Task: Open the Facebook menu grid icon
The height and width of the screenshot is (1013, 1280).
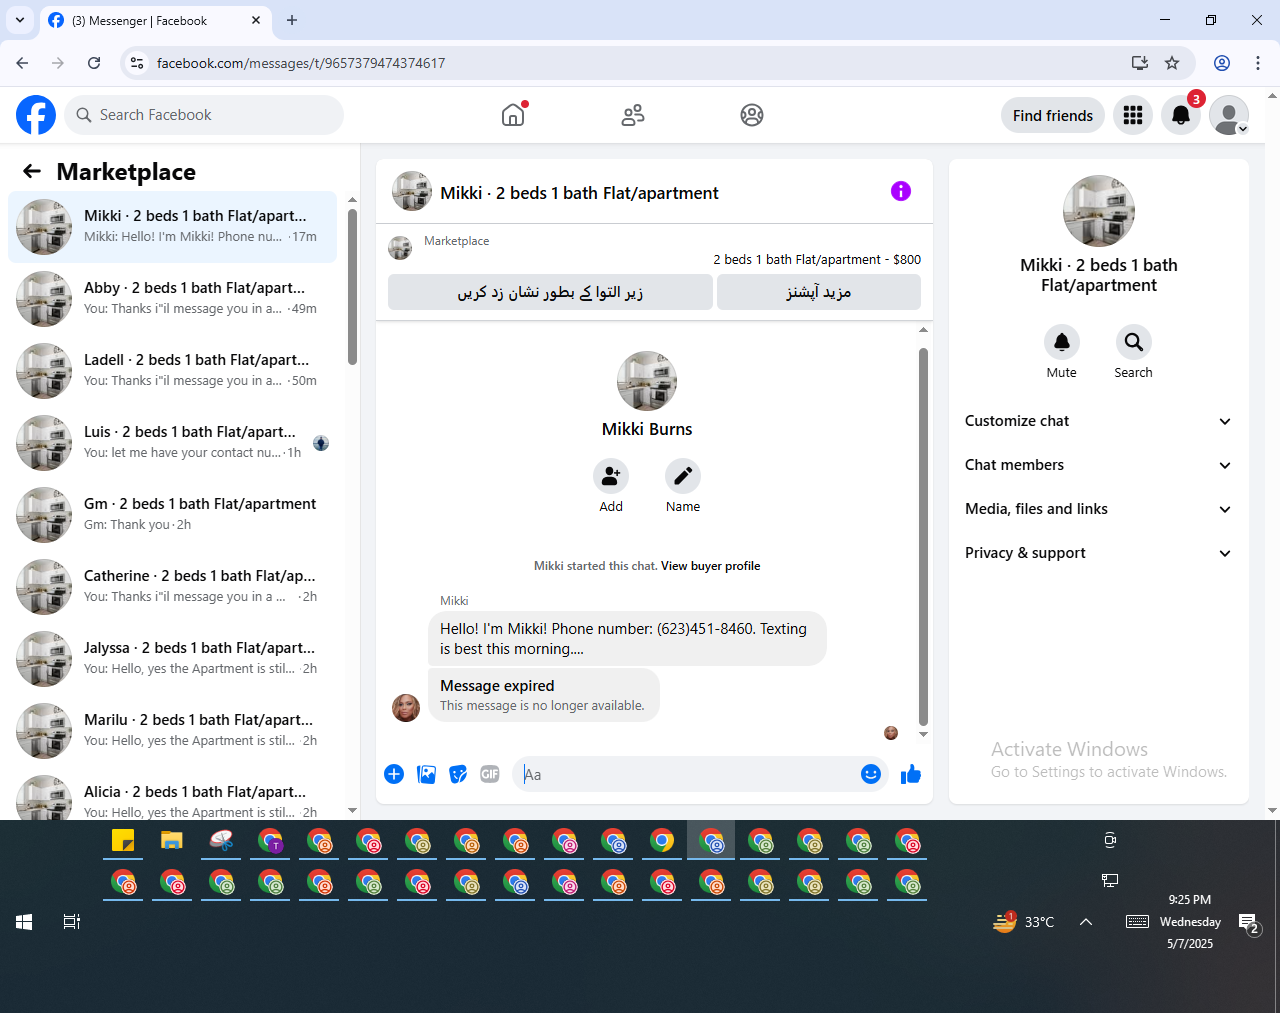Action: [x=1133, y=115]
